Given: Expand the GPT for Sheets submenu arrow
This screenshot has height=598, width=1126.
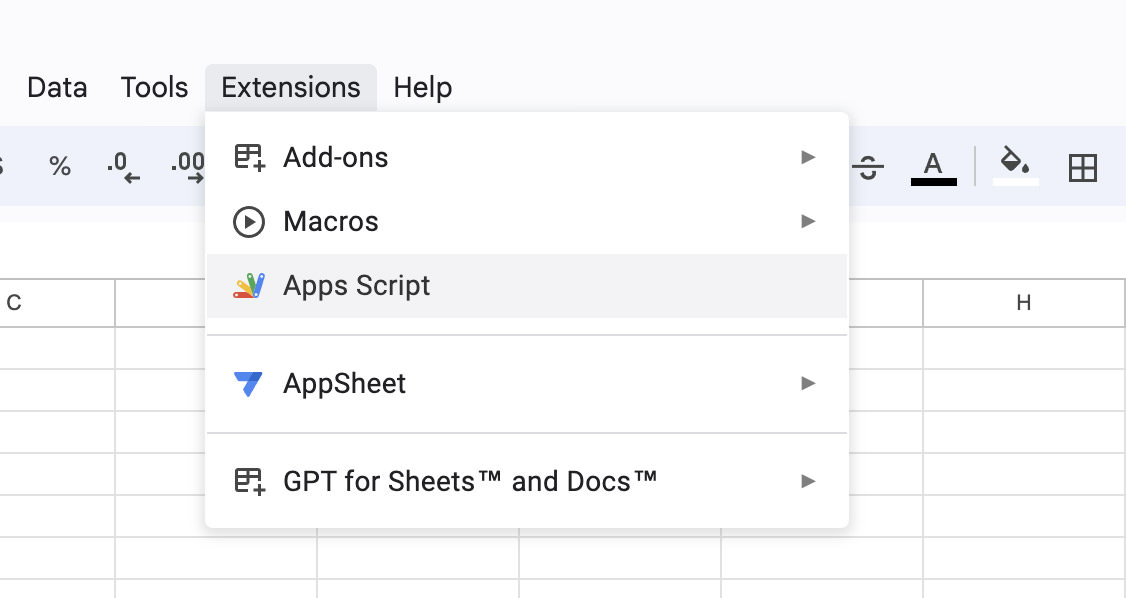Looking at the screenshot, I should click(x=808, y=481).
